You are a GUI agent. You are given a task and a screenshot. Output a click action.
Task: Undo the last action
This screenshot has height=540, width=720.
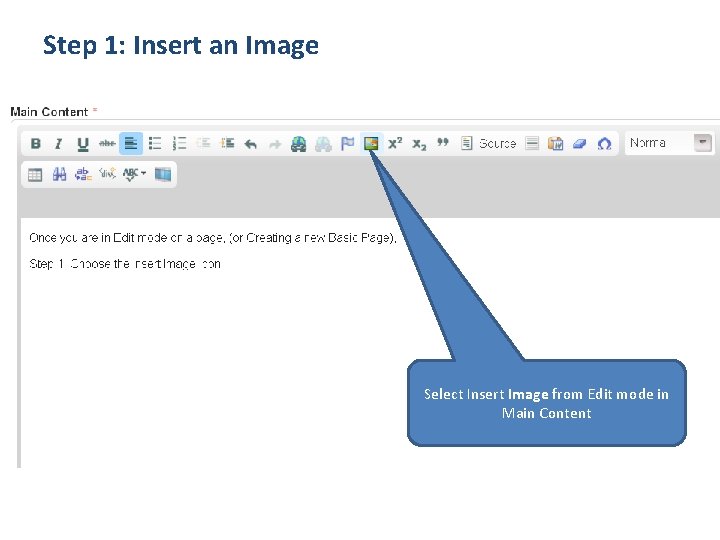[251, 144]
